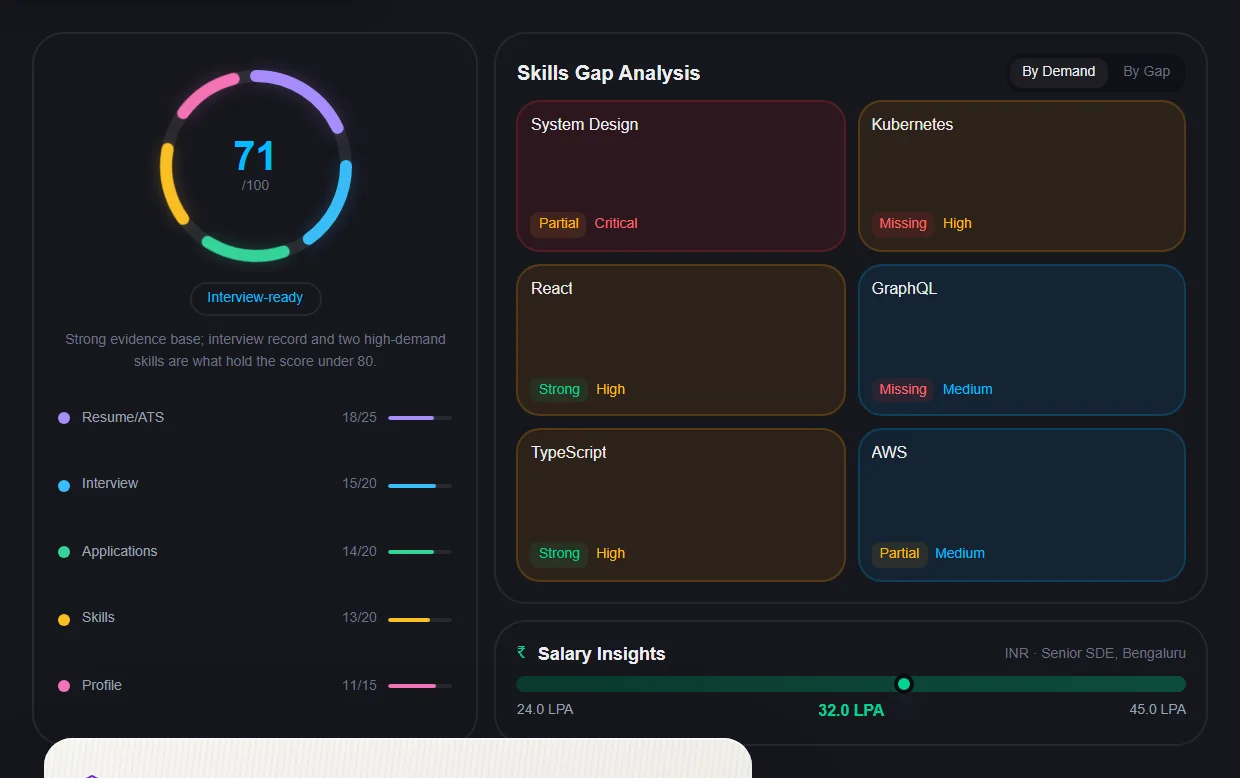This screenshot has height=778, width=1240.
Task: Click the Critical tag on System Design
Action: (616, 223)
